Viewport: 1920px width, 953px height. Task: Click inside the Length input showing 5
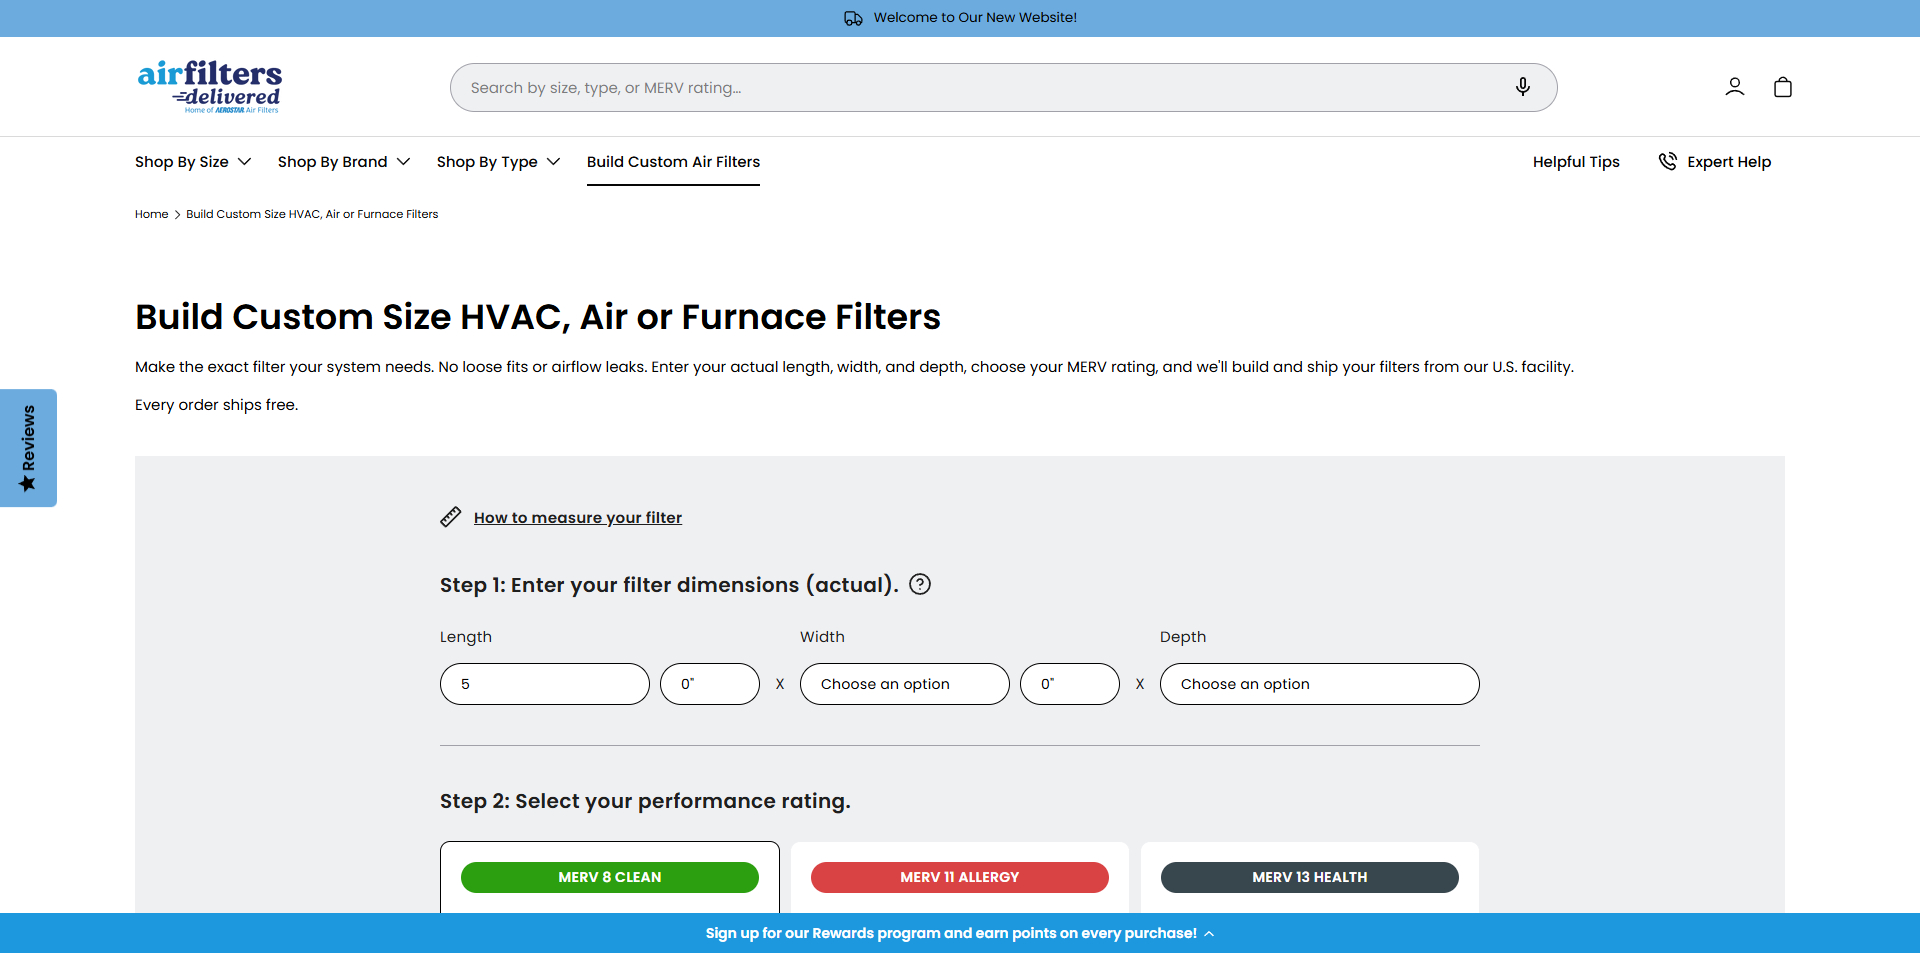pos(544,684)
